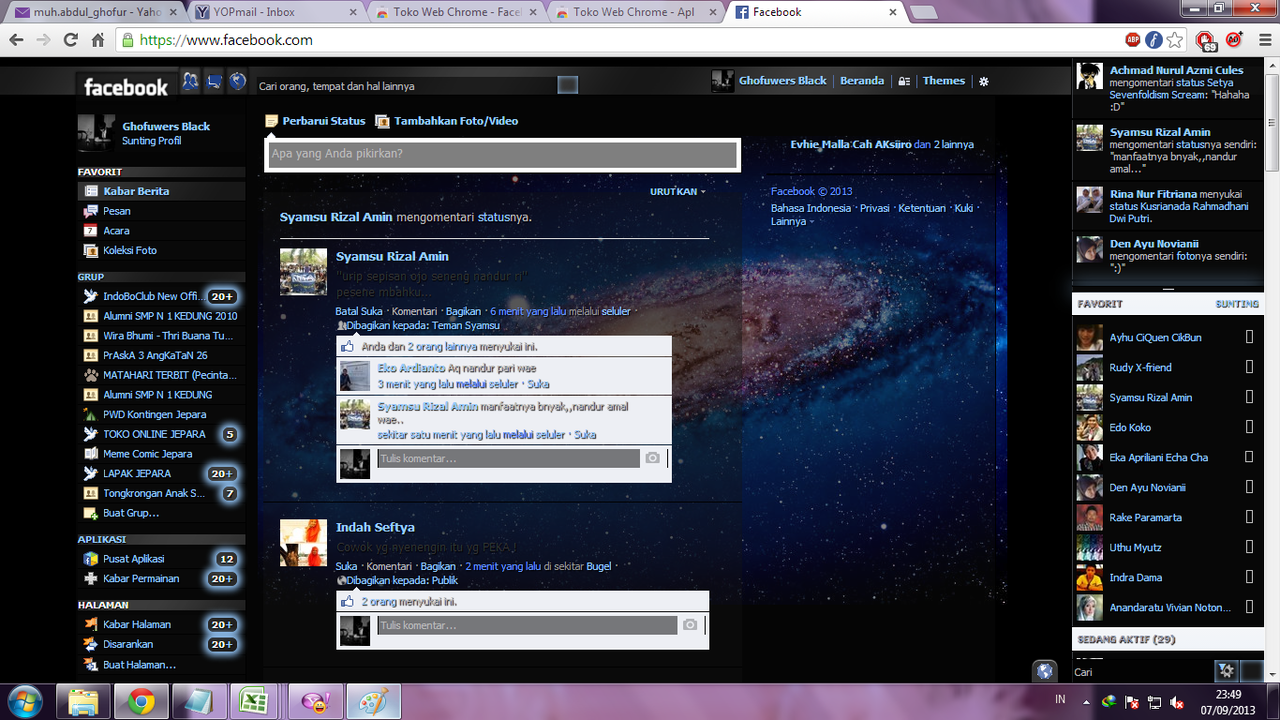The height and width of the screenshot is (720, 1280).
Task: Click Suka on Indah Seftya's post
Action: [346, 566]
